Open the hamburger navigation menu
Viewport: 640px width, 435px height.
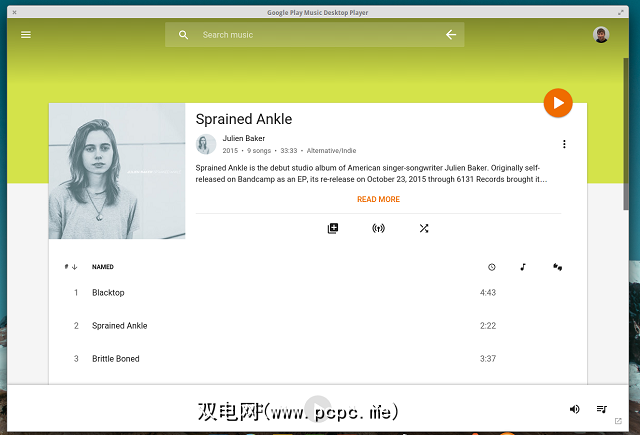pos(26,35)
